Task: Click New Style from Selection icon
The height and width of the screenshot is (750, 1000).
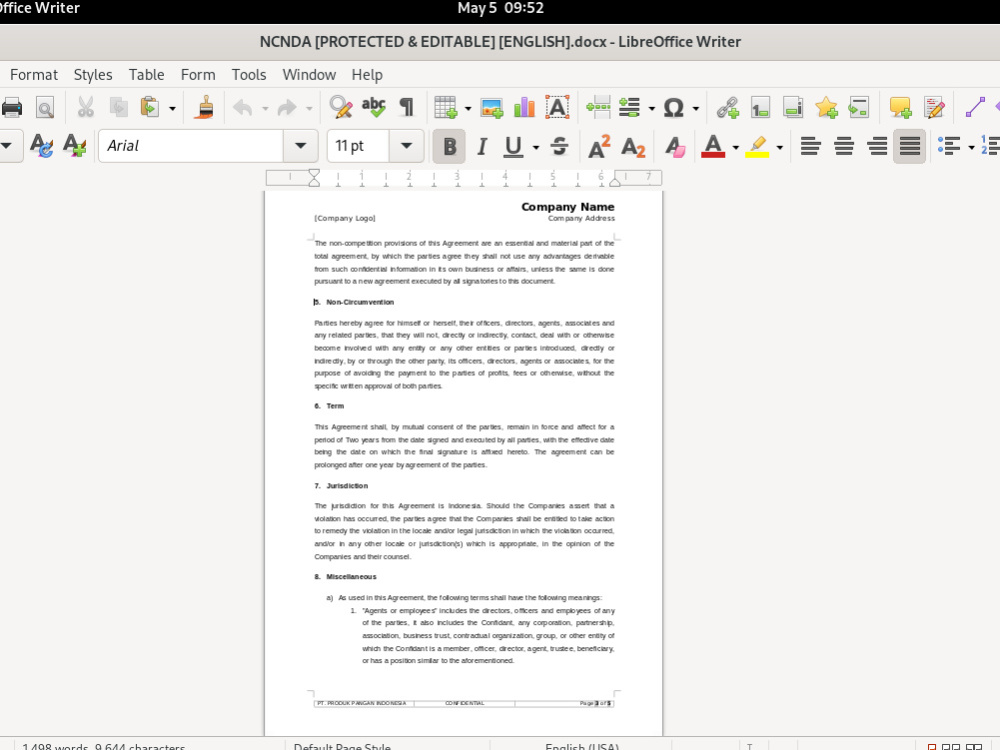Action: tap(75, 146)
